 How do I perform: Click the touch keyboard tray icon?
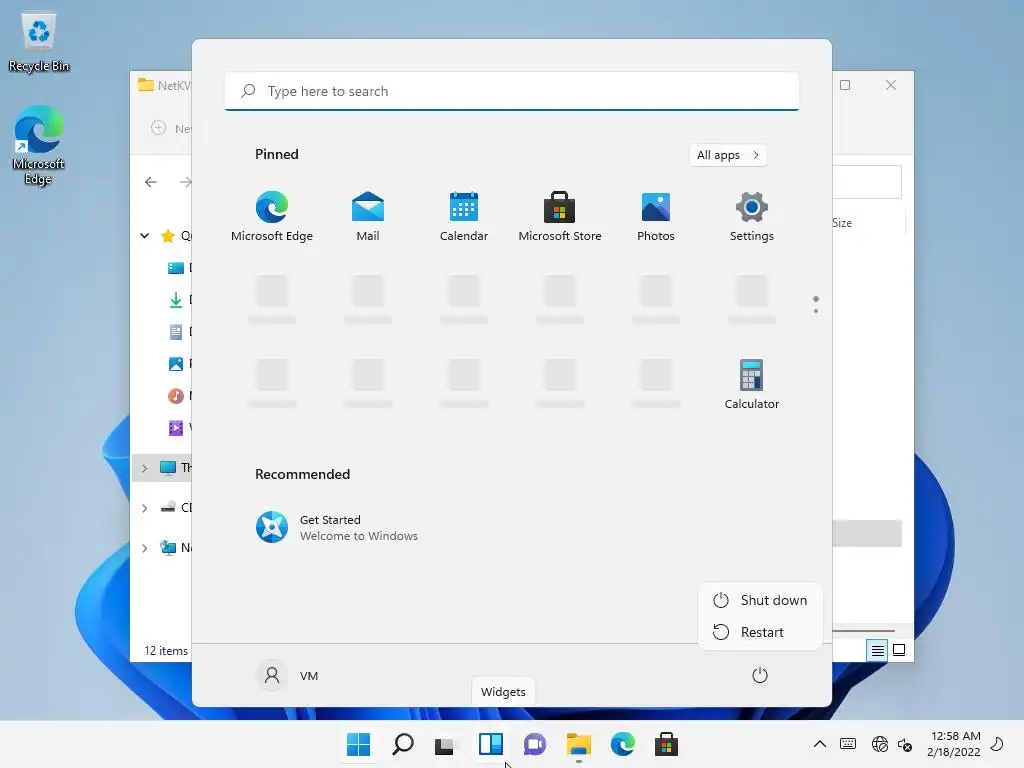[848, 744]
